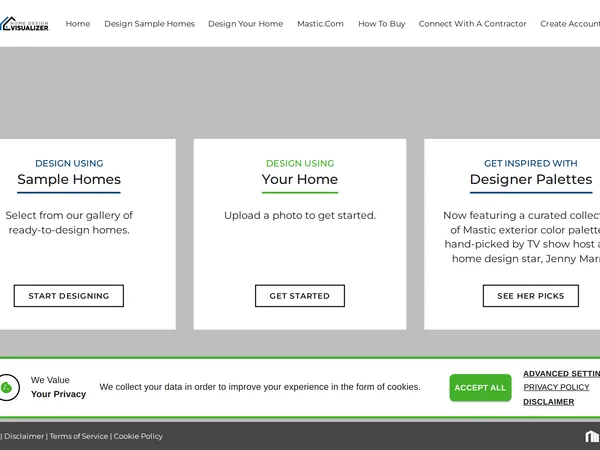Click the cookie icon in privacy banner

coord(7,388)
